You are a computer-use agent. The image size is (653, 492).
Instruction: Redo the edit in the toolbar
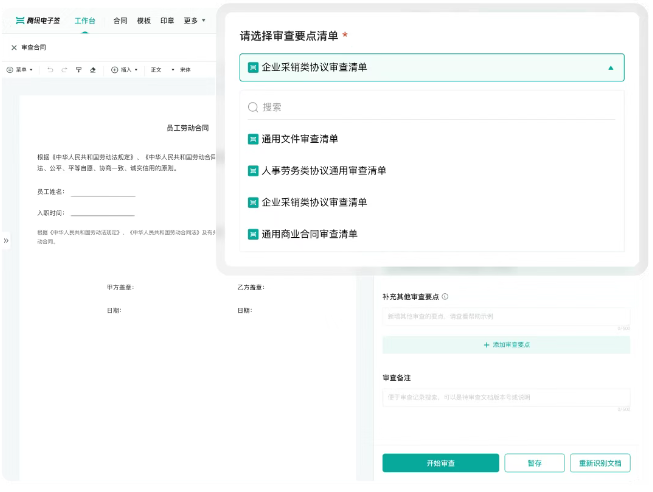pos(64,70)
